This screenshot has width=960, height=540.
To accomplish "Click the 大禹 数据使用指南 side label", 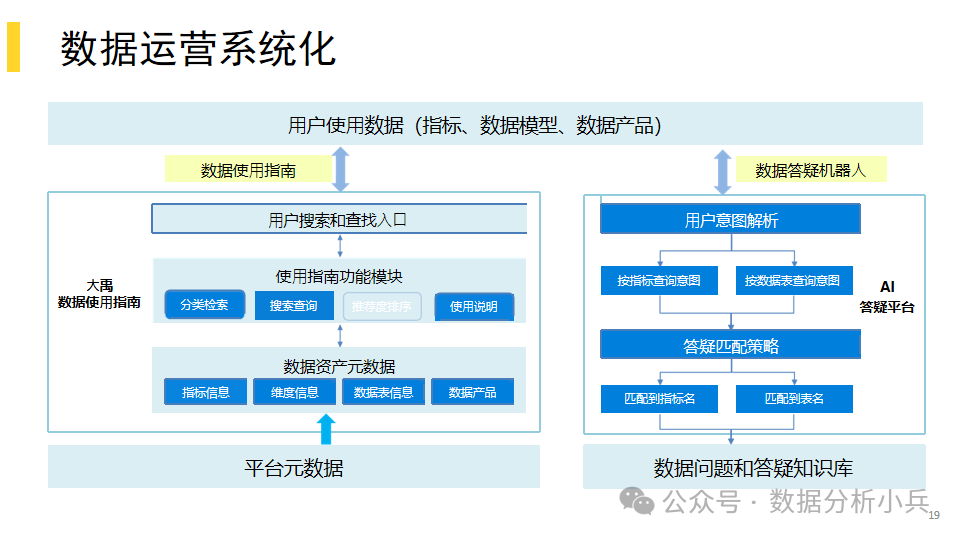I will tap(99, 294).
